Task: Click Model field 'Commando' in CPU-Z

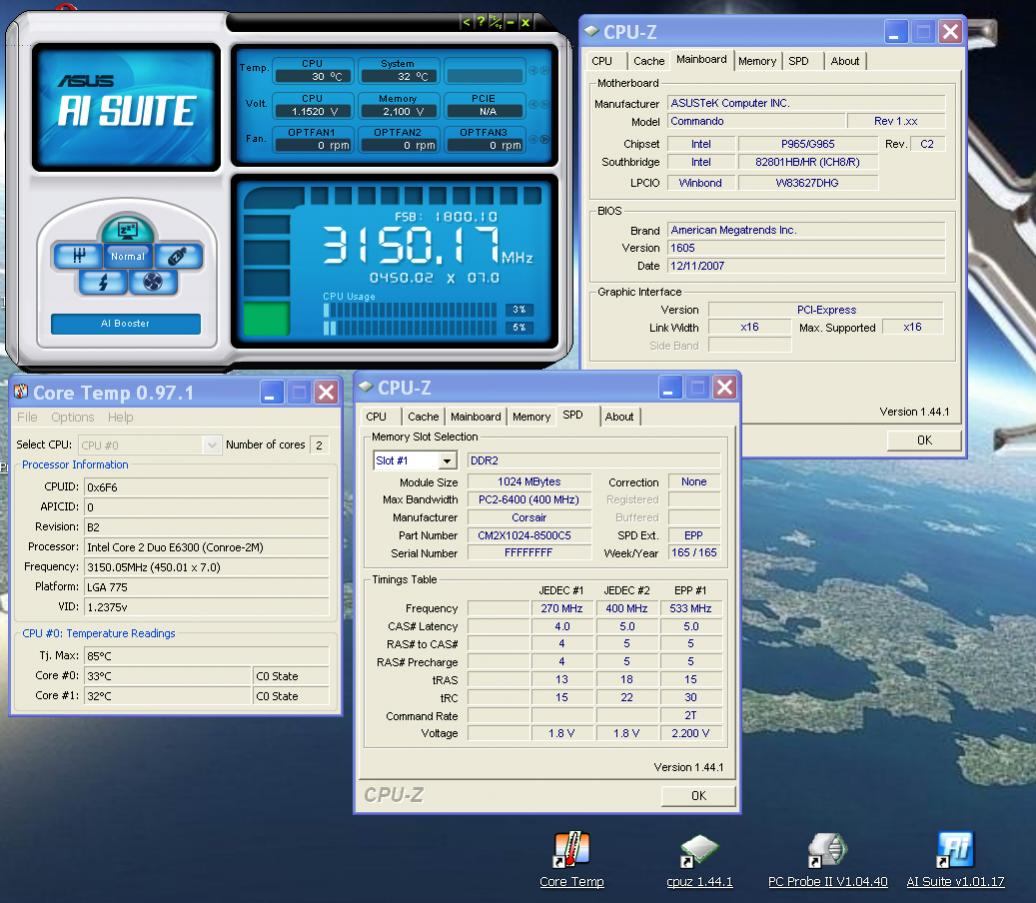Action: click(757, 121)
